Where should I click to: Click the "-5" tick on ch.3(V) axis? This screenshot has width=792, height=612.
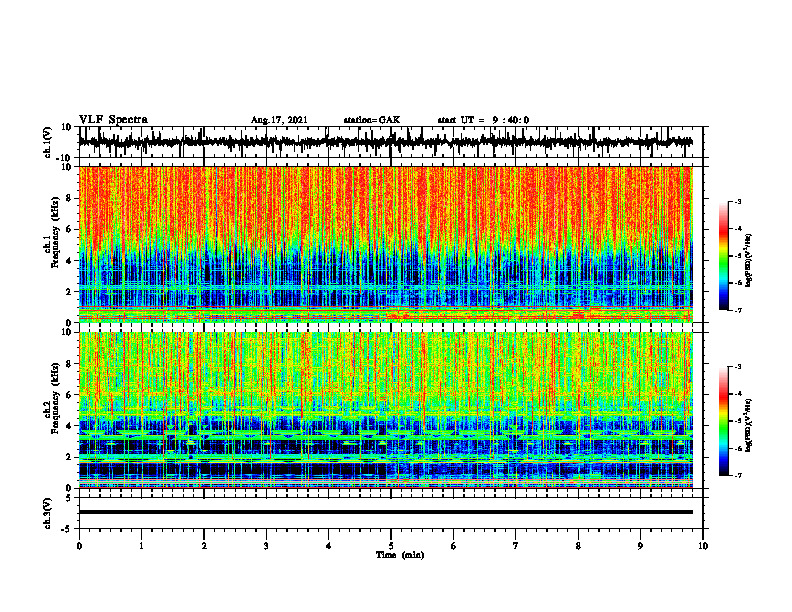coord(68,529)
